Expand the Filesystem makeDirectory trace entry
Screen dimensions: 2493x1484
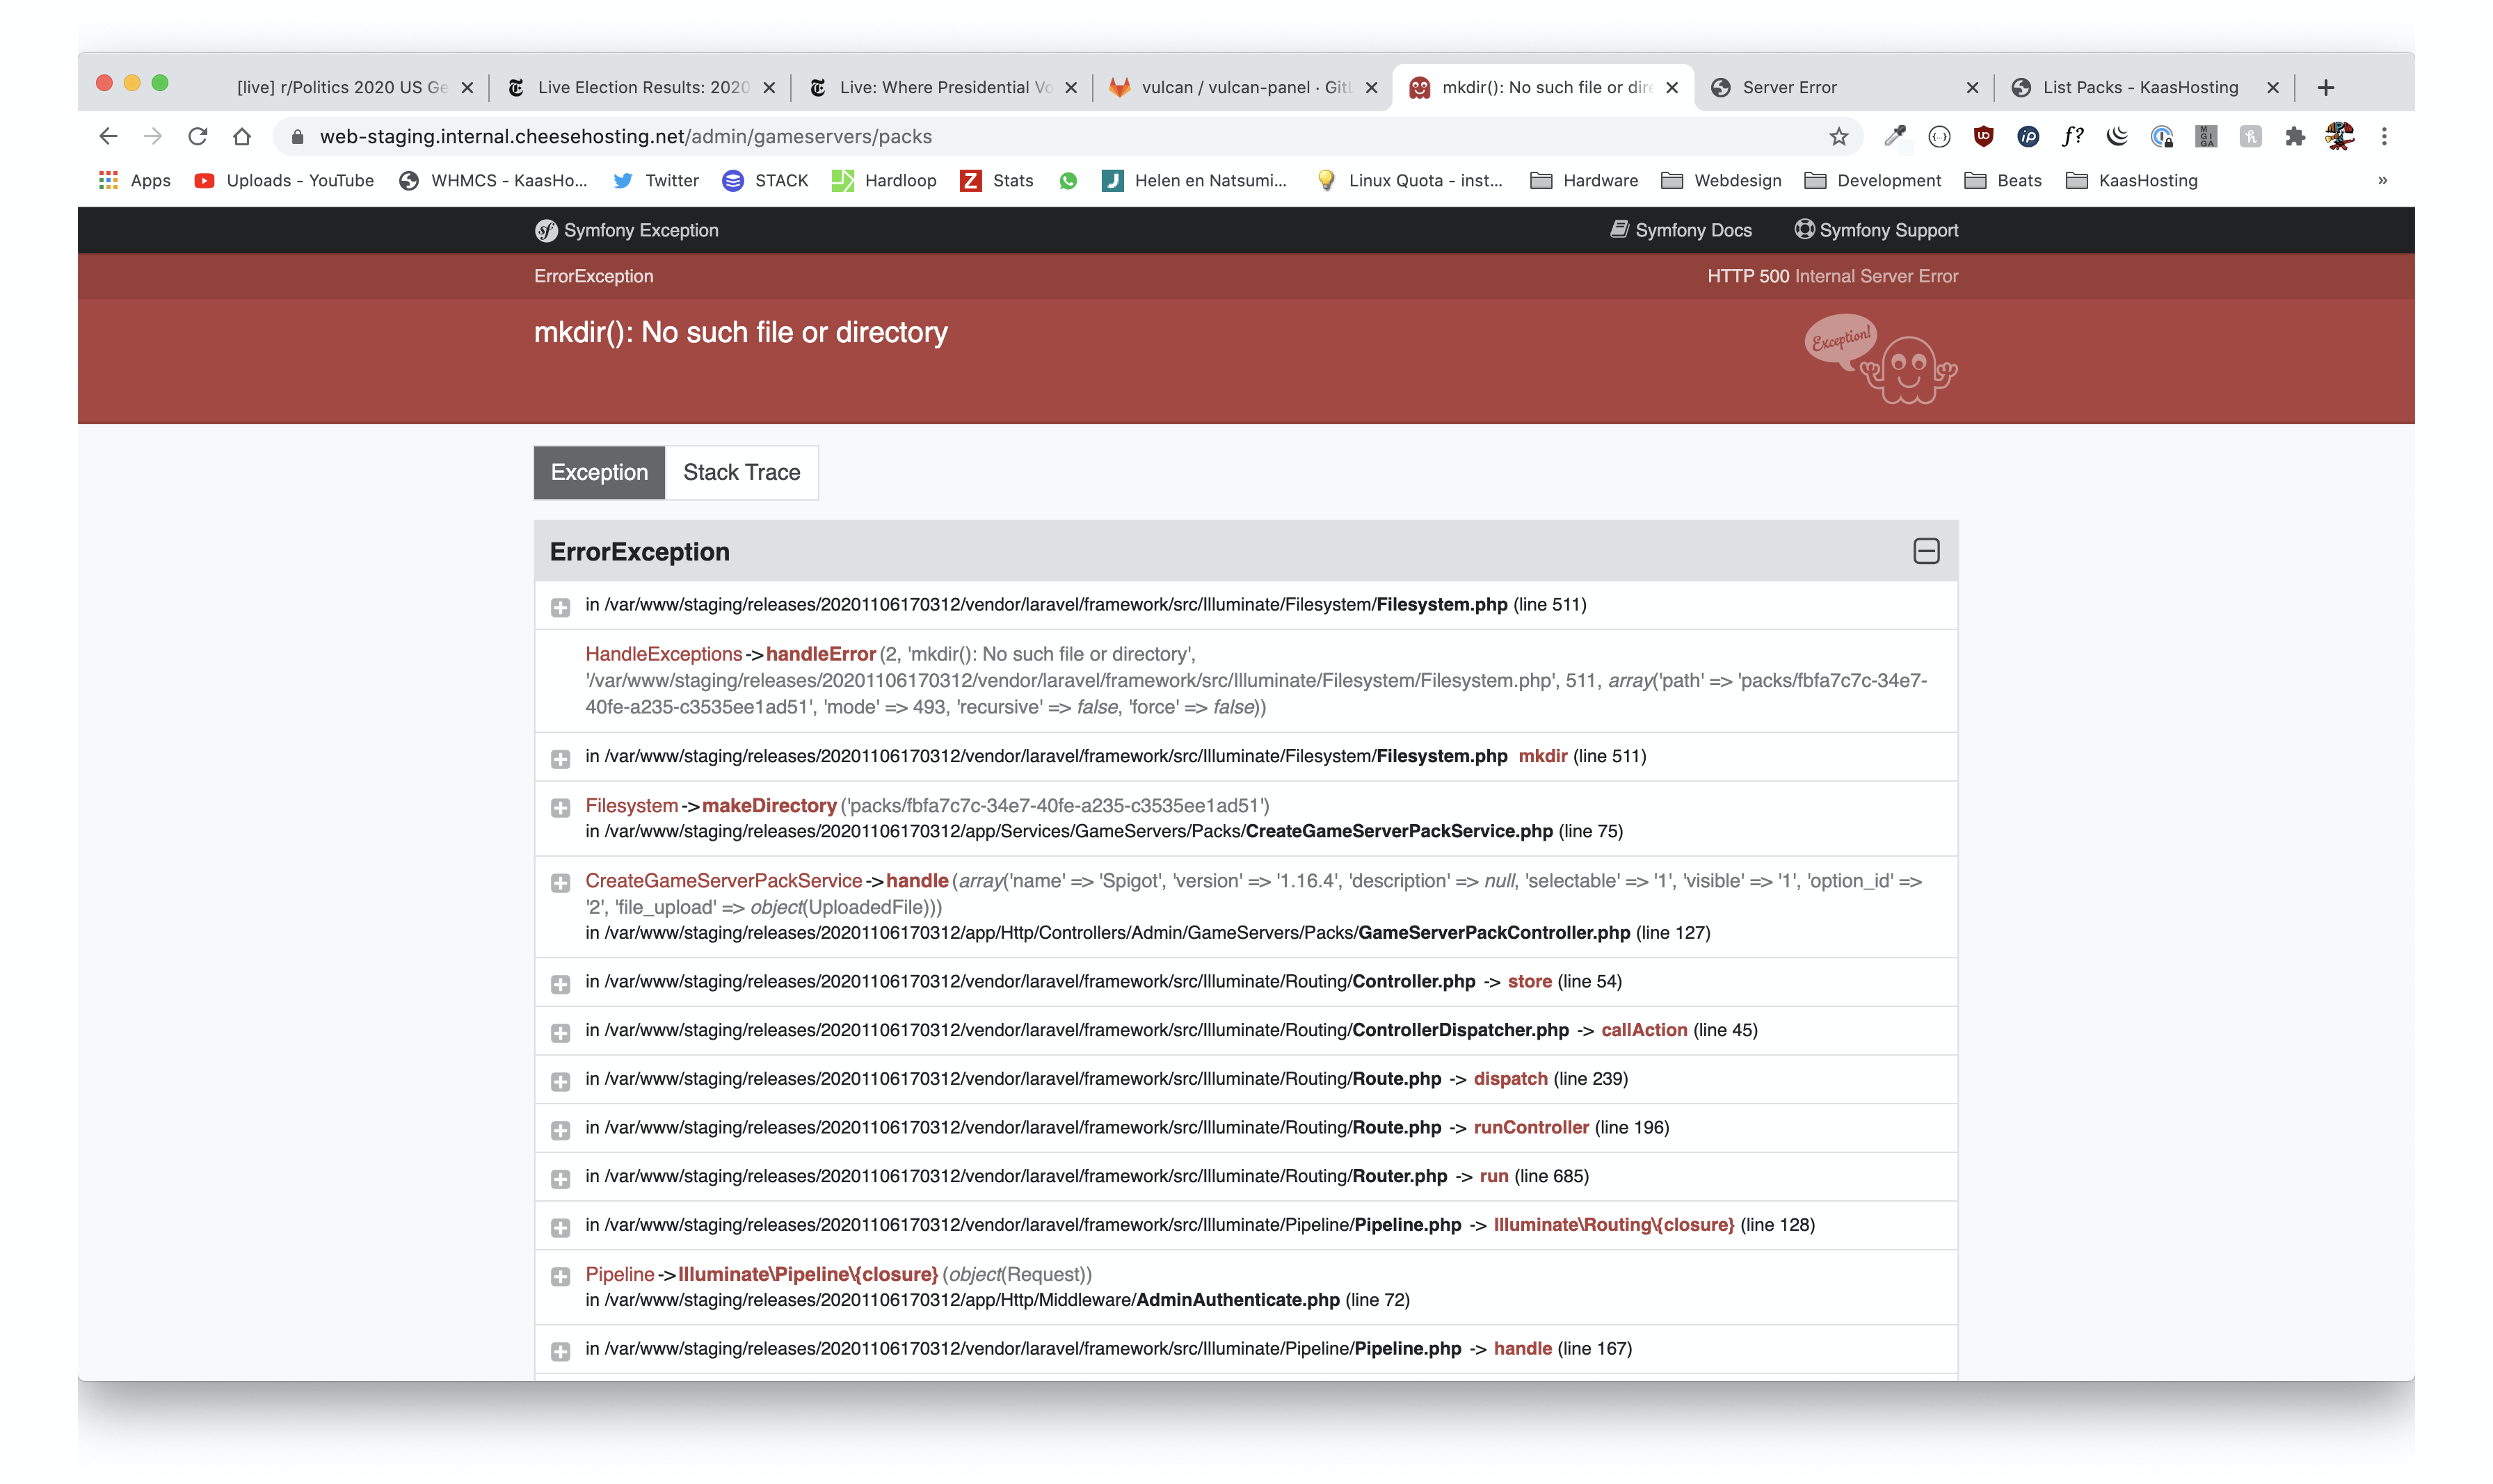(x=560, y=807)
